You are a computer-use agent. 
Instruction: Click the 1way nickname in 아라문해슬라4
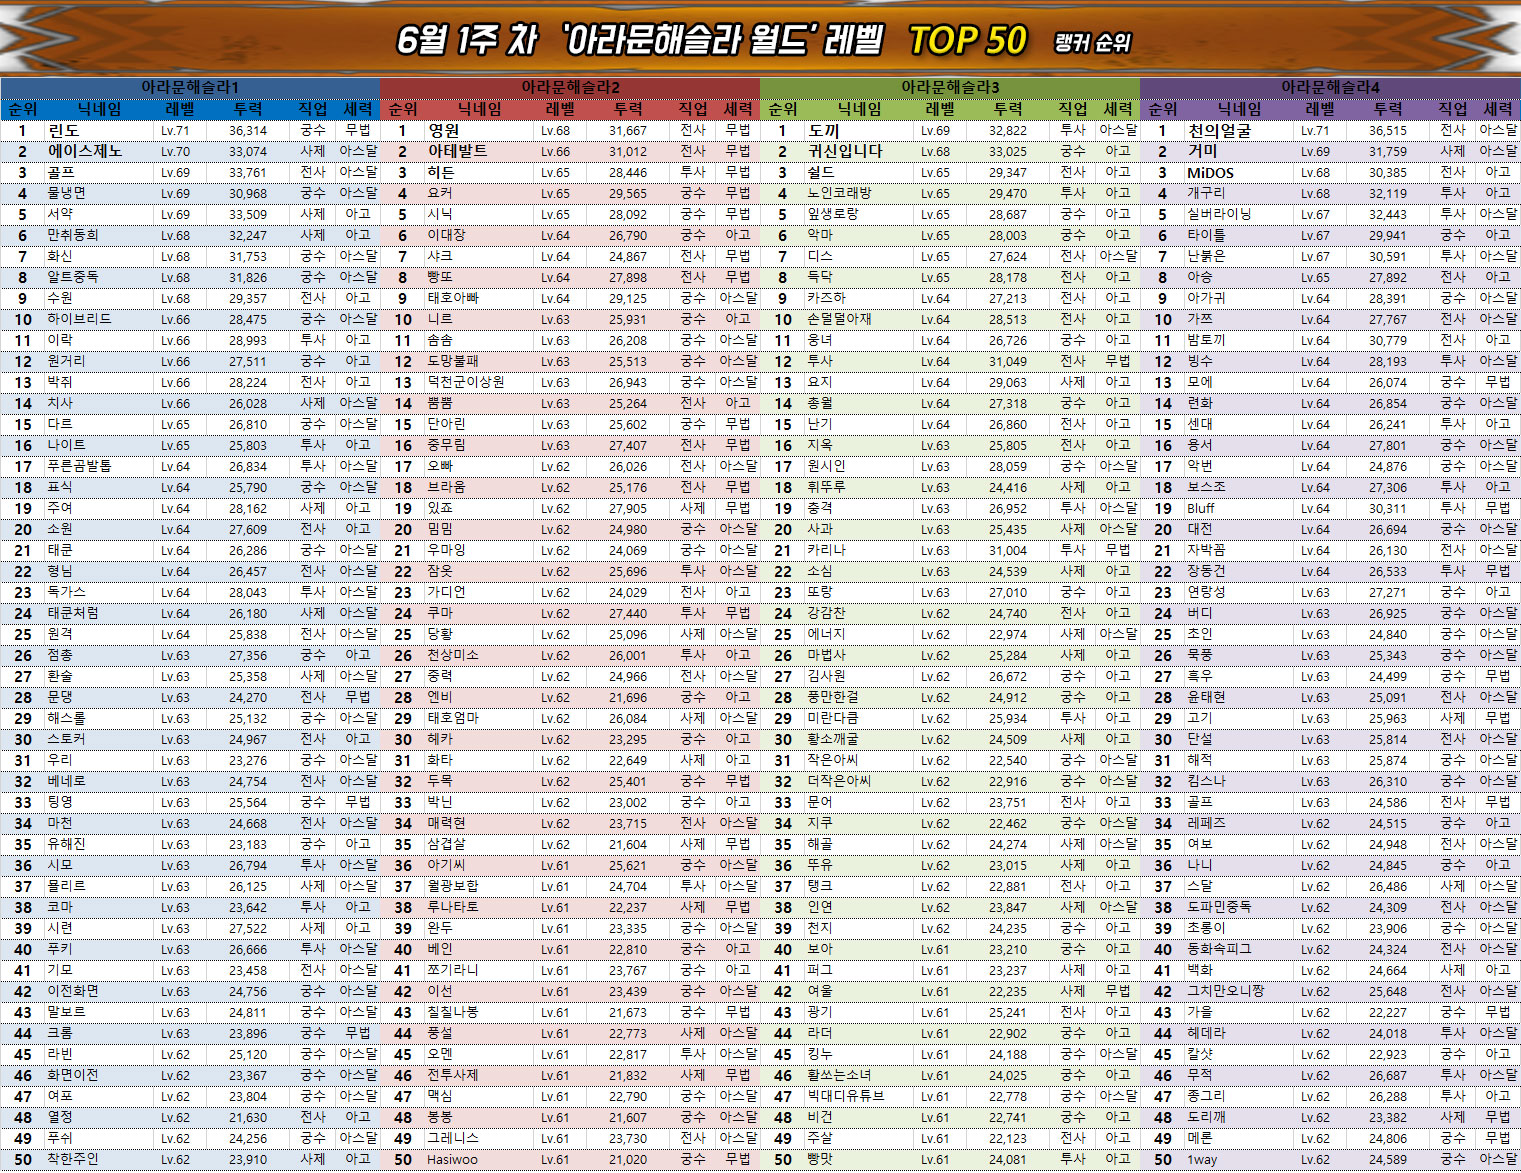pyautogui.click(x=1202, y=1160)
